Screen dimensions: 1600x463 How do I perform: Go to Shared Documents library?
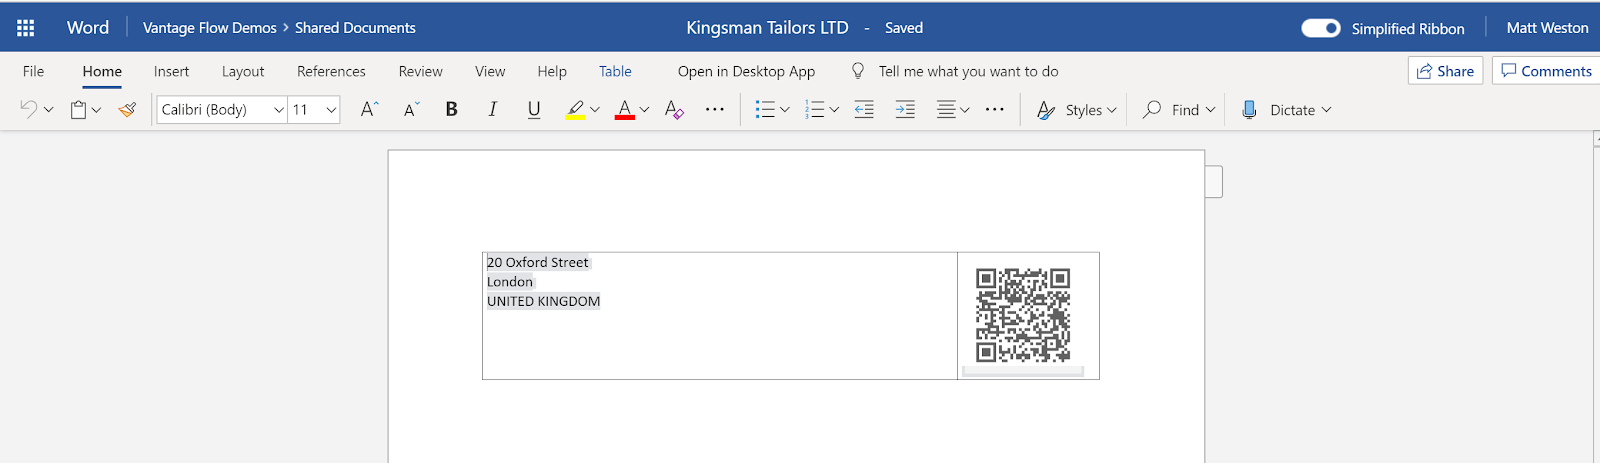tap(355, 28)
